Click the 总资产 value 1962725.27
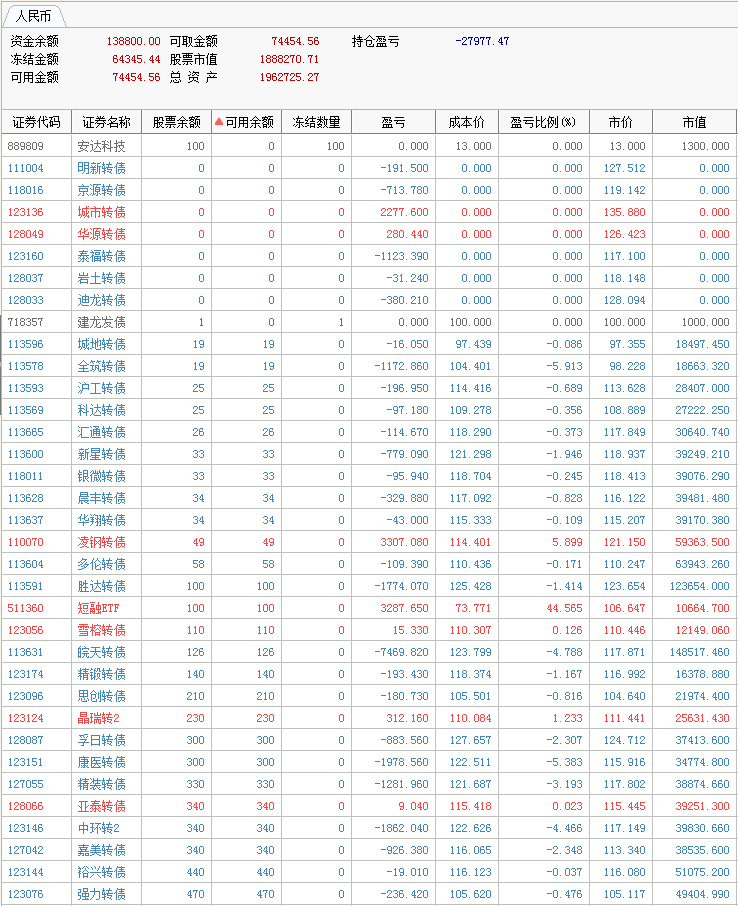 [x=289, y=77]
